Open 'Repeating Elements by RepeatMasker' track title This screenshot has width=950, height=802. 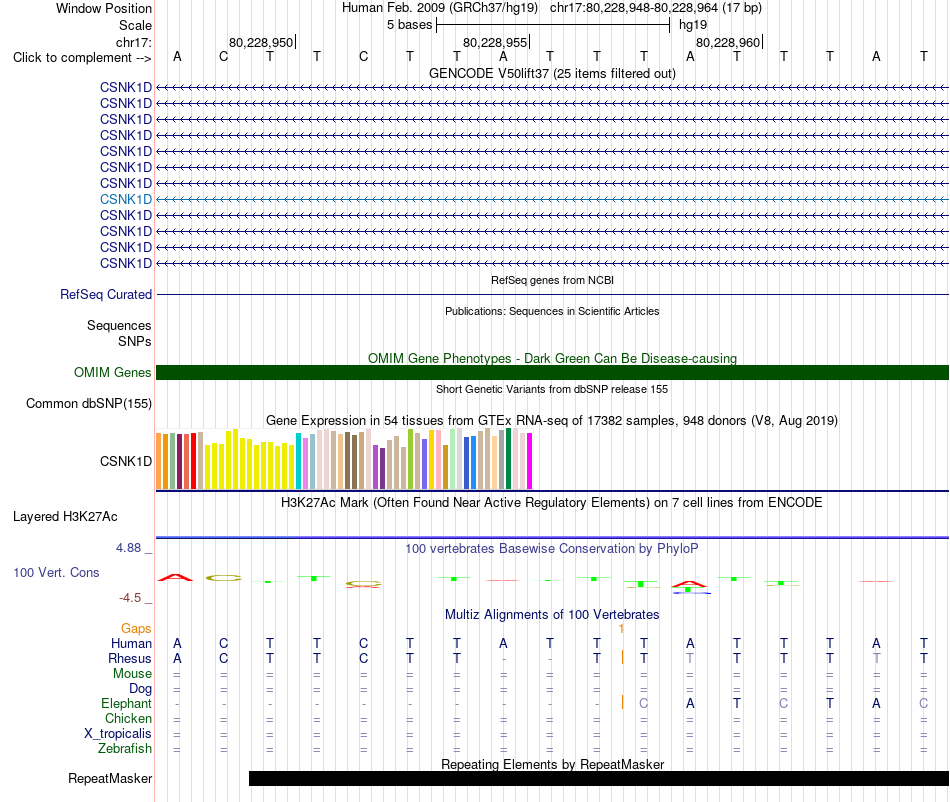point(552,764)
